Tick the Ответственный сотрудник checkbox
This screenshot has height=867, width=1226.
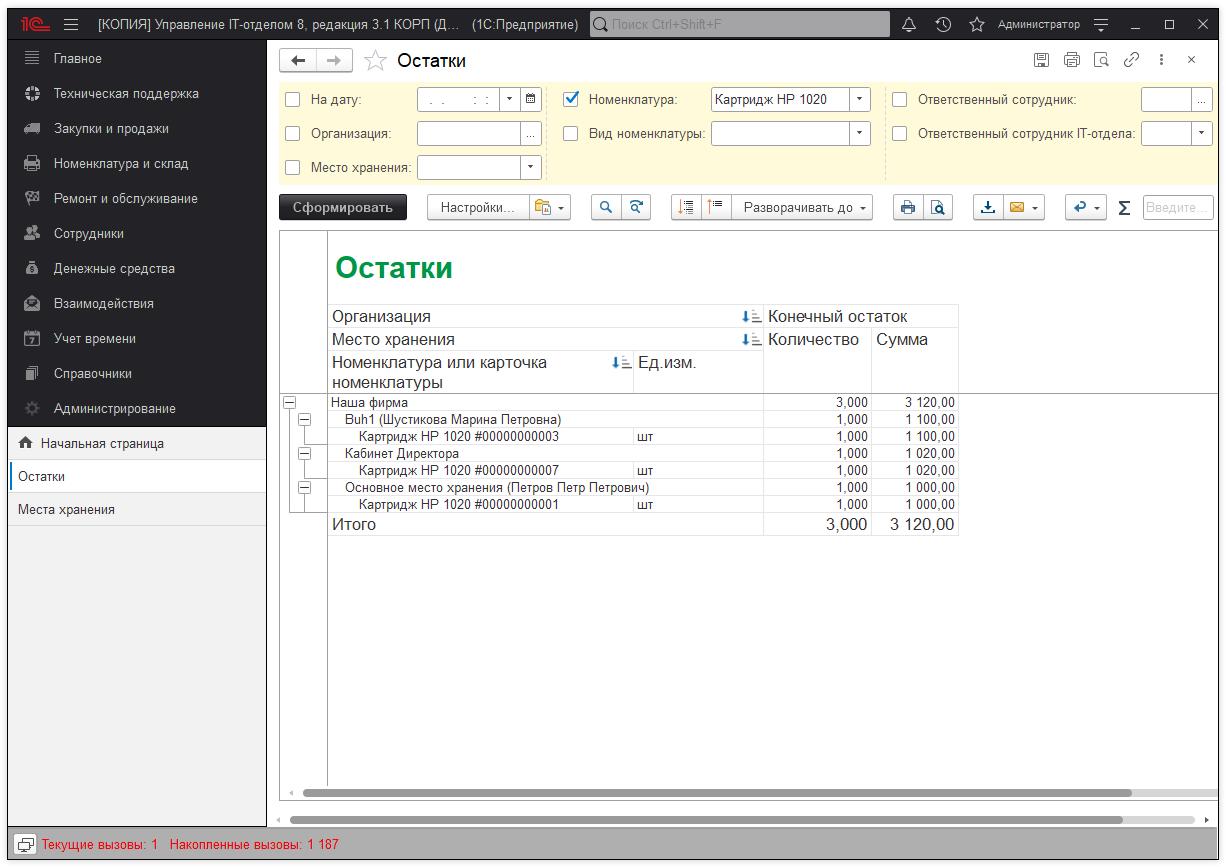click(899, 99)
